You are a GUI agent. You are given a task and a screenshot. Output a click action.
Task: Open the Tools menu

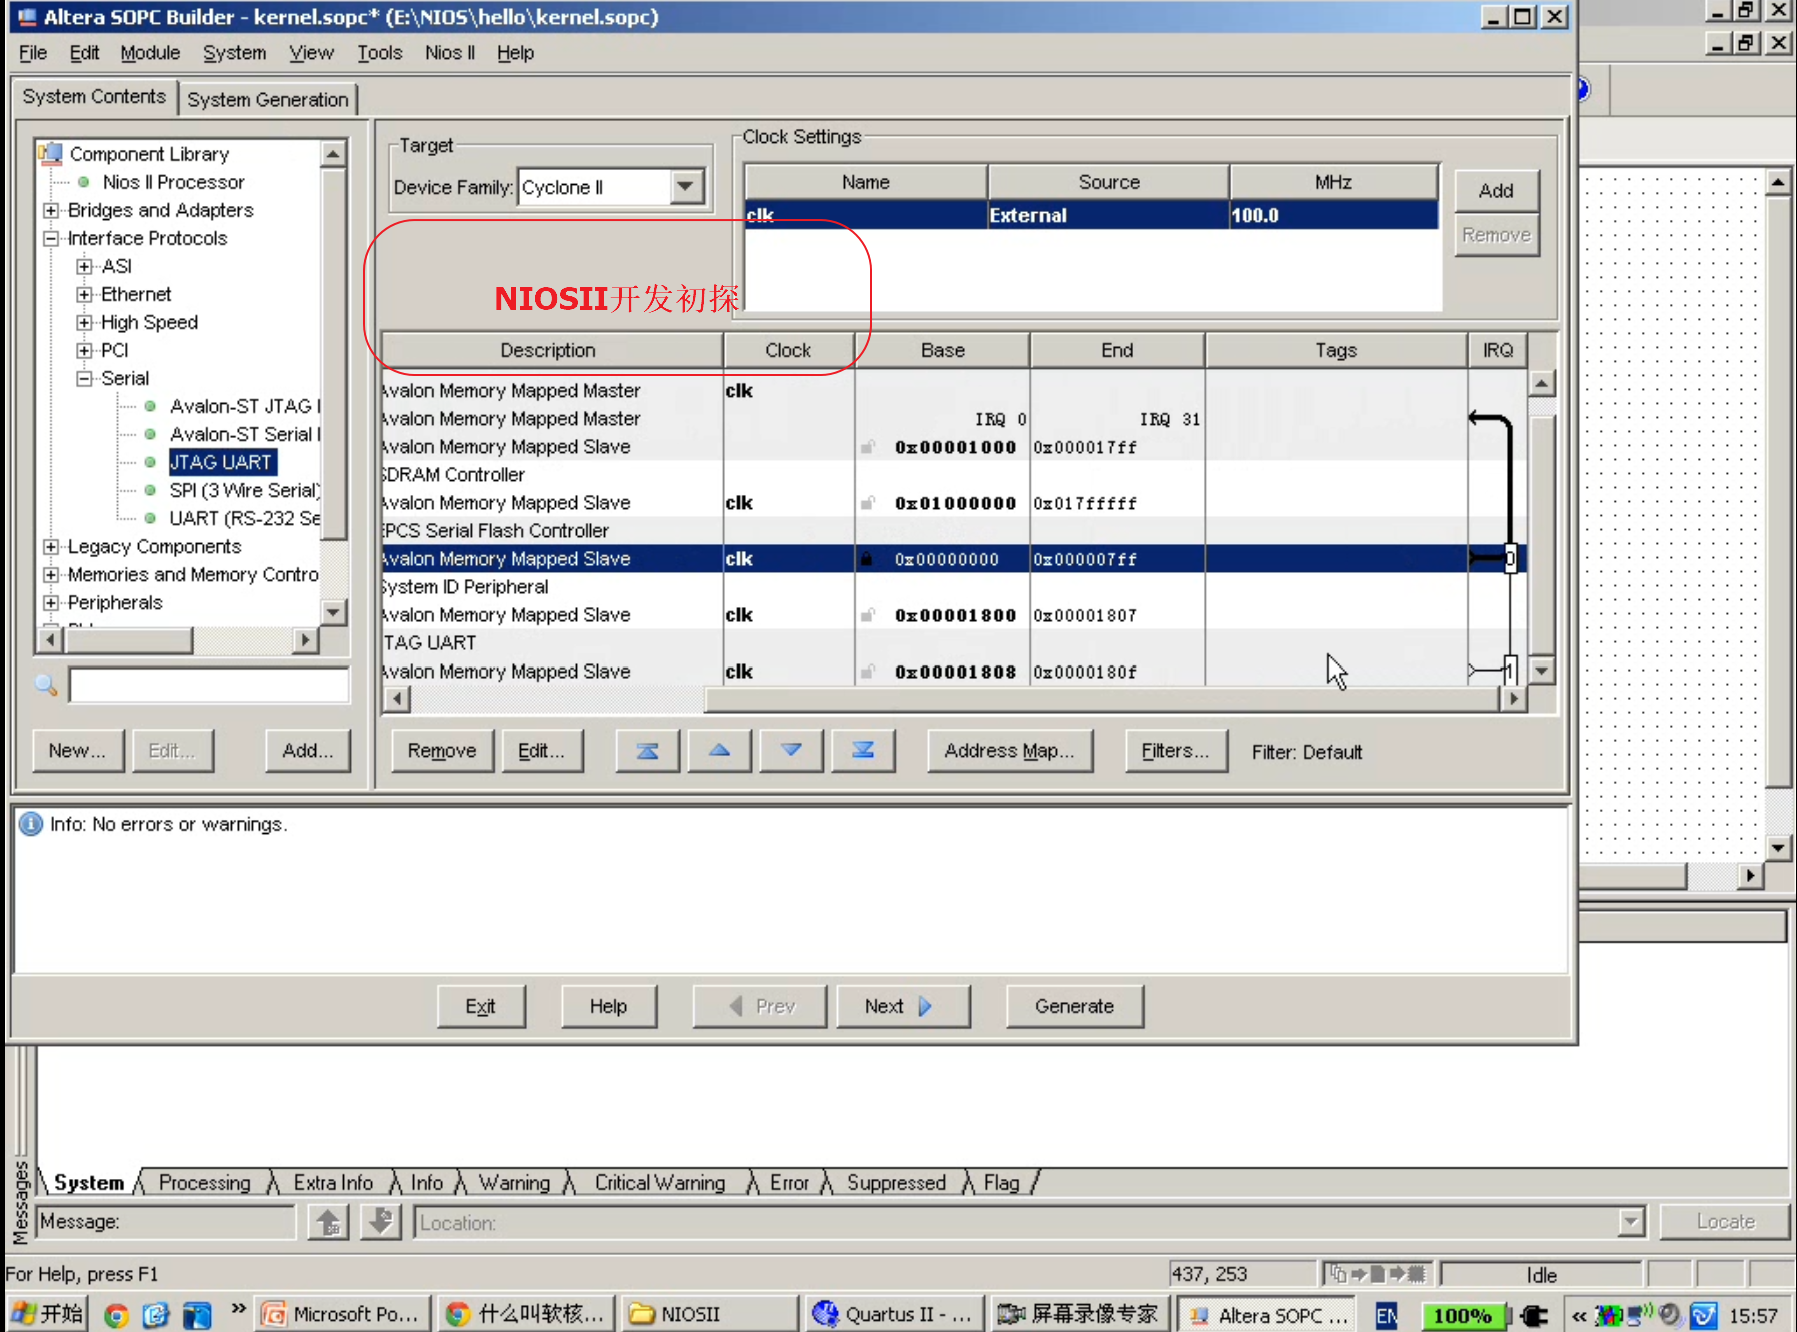pos(380,52)
